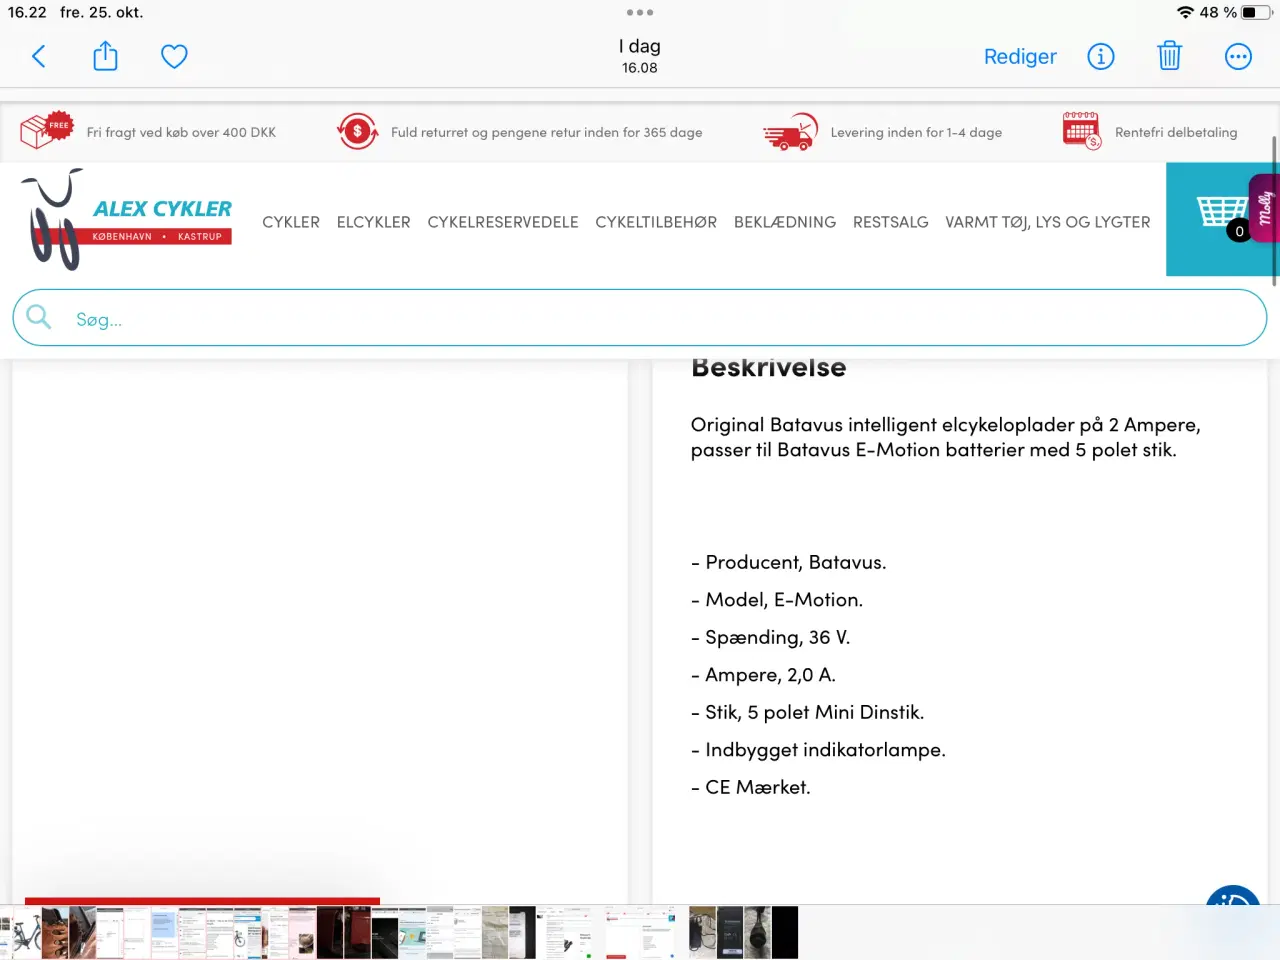Screen dimensions: 1280x960
Task: Click the free shipping box icon
Action: tap(46, 130)
